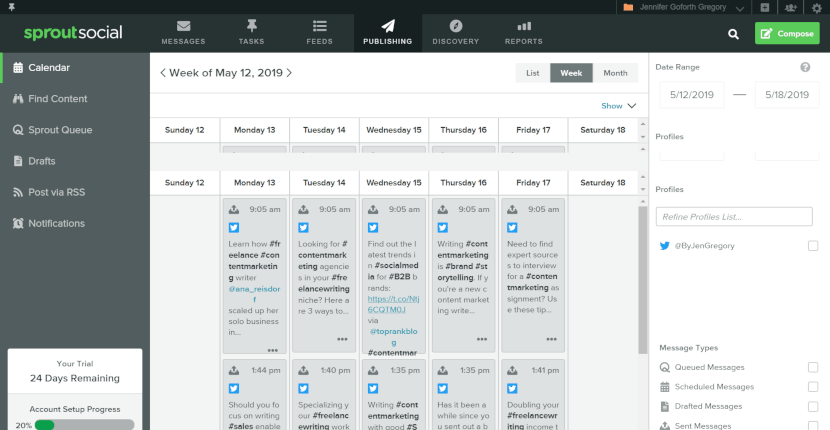Click the Twitter icon on Tuesday 9:05 am post
830x430 pixels.
(x=303, y=228)
